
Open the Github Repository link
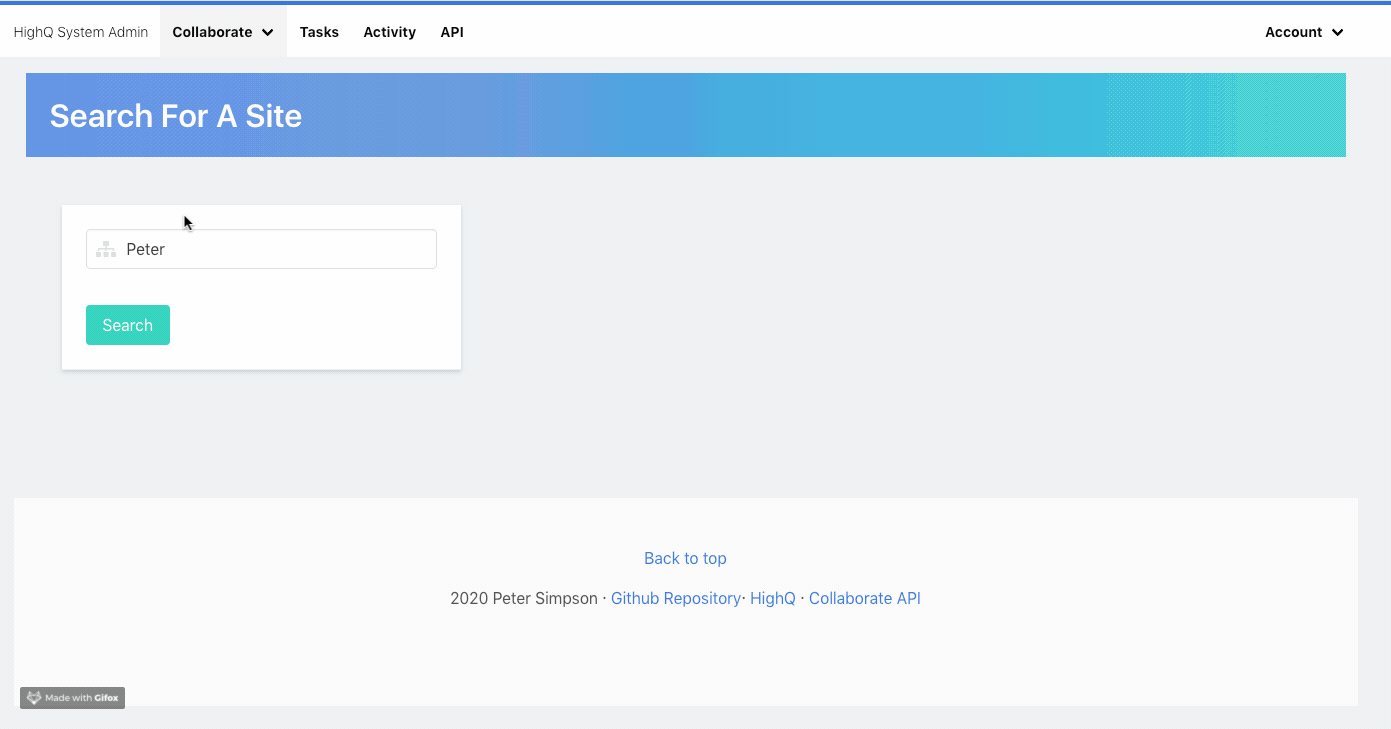point(675,598)
